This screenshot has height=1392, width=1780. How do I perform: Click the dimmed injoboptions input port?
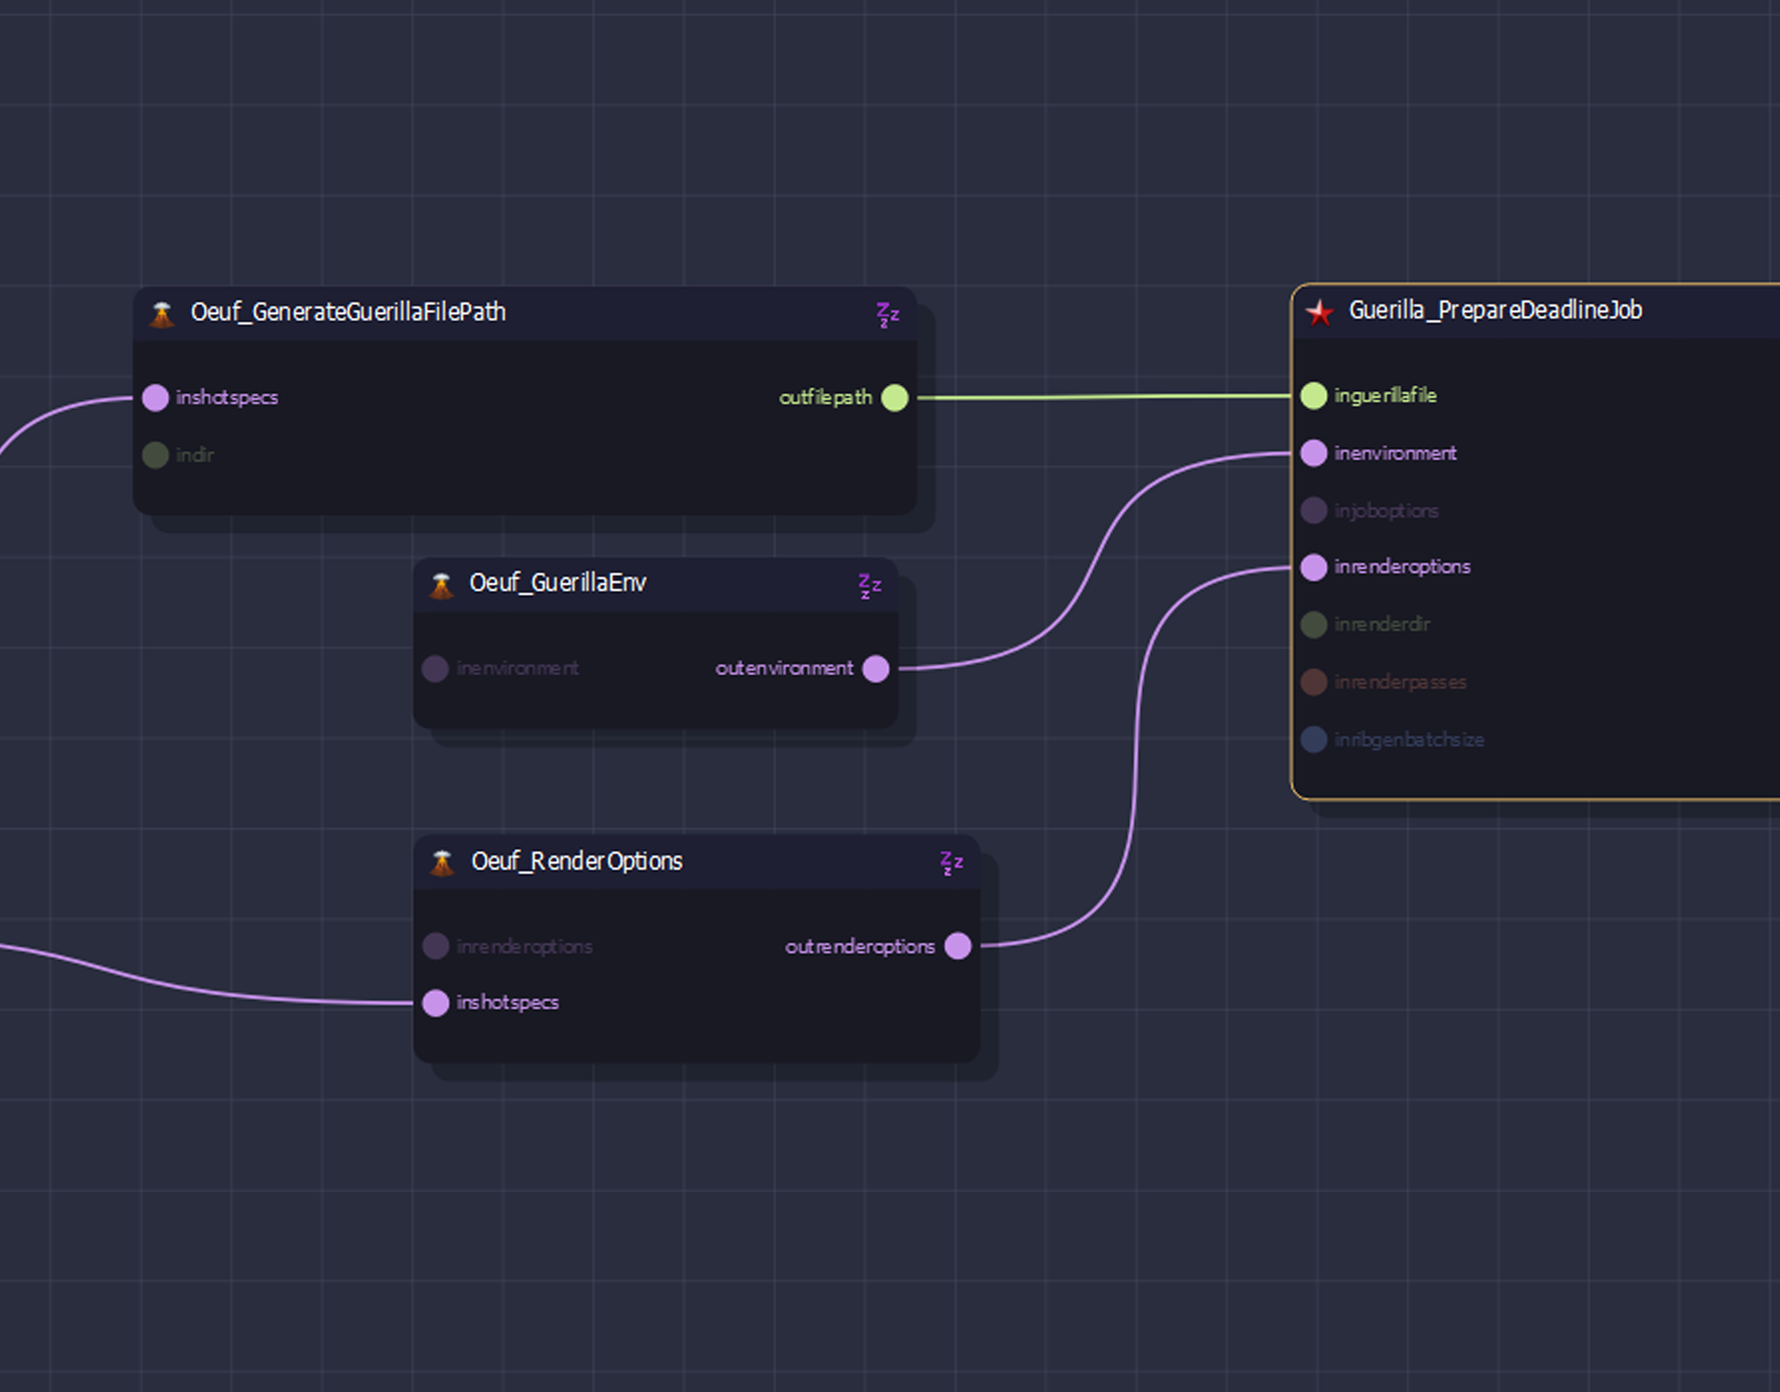1314,511
